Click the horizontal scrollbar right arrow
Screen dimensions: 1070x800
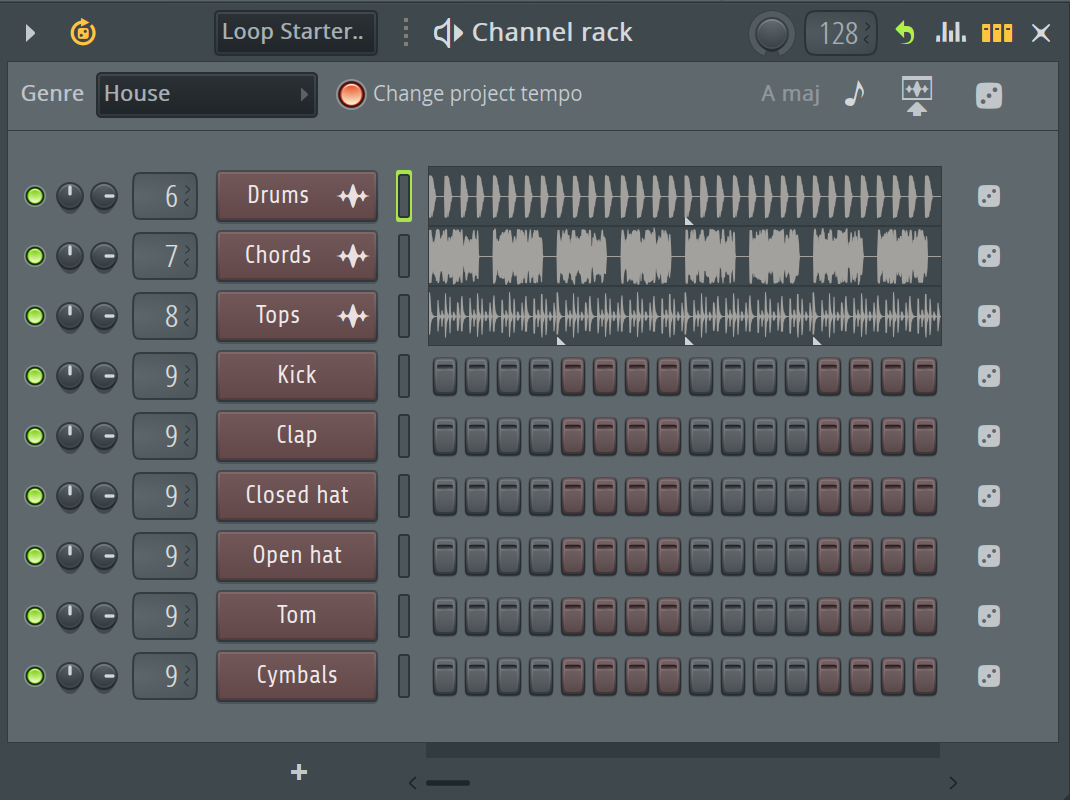click(953, 783)
